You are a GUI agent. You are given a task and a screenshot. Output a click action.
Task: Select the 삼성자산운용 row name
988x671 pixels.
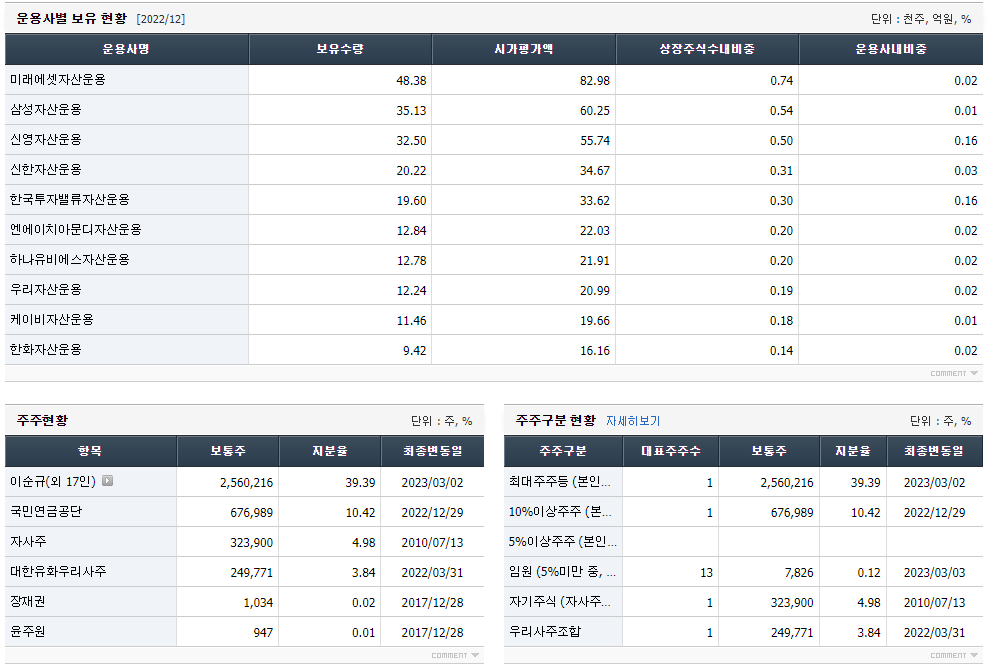[46, 110]
